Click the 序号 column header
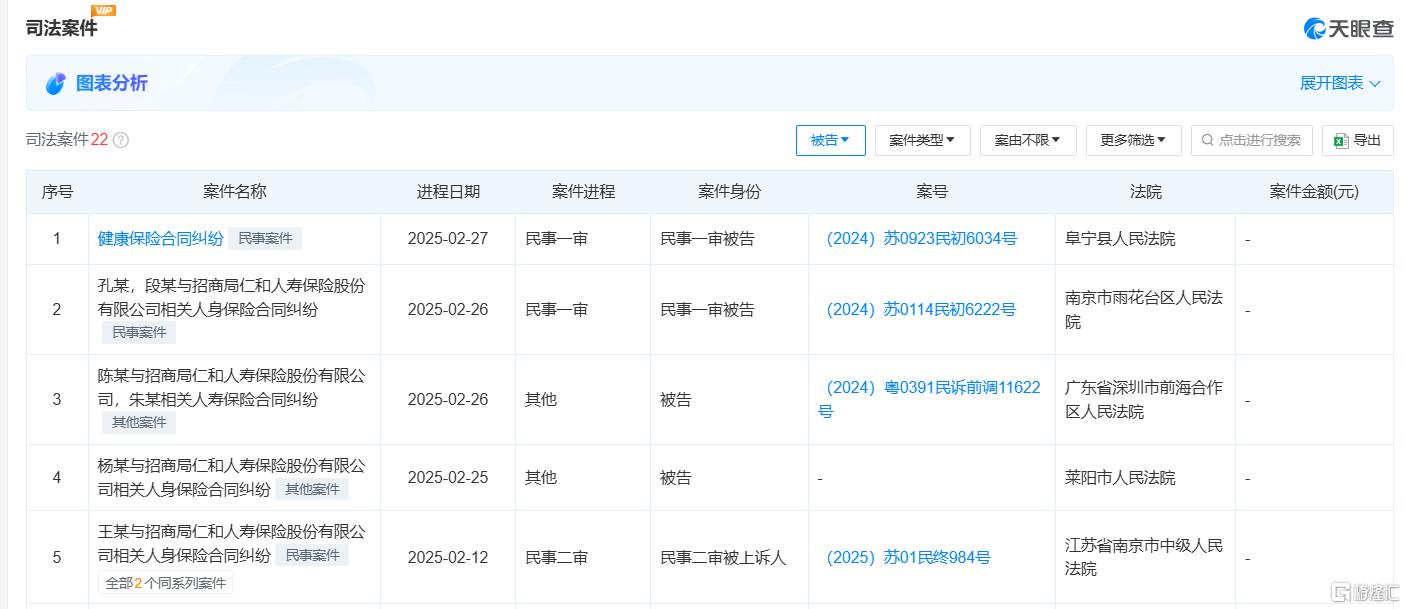 point(57,192)
